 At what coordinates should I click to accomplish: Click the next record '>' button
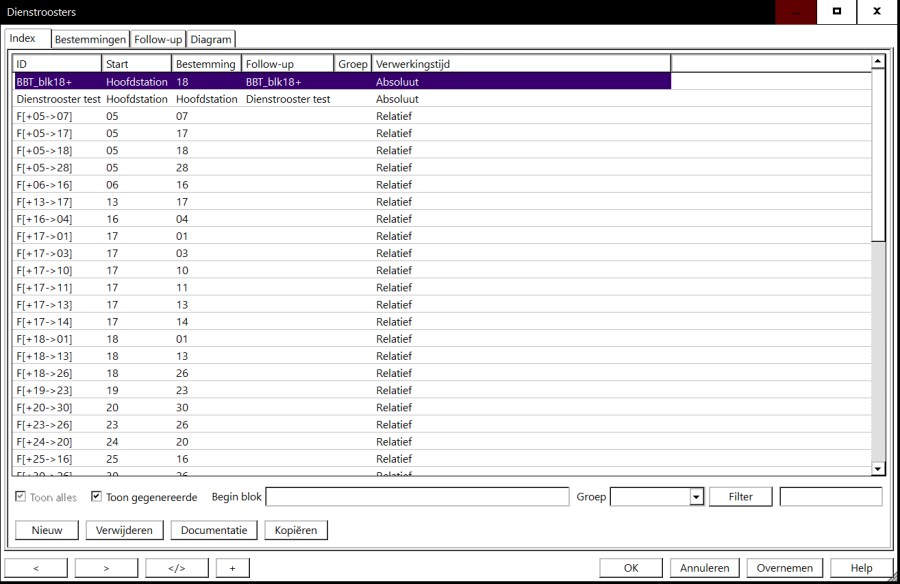pyautogui.click(x=106, y=568)
